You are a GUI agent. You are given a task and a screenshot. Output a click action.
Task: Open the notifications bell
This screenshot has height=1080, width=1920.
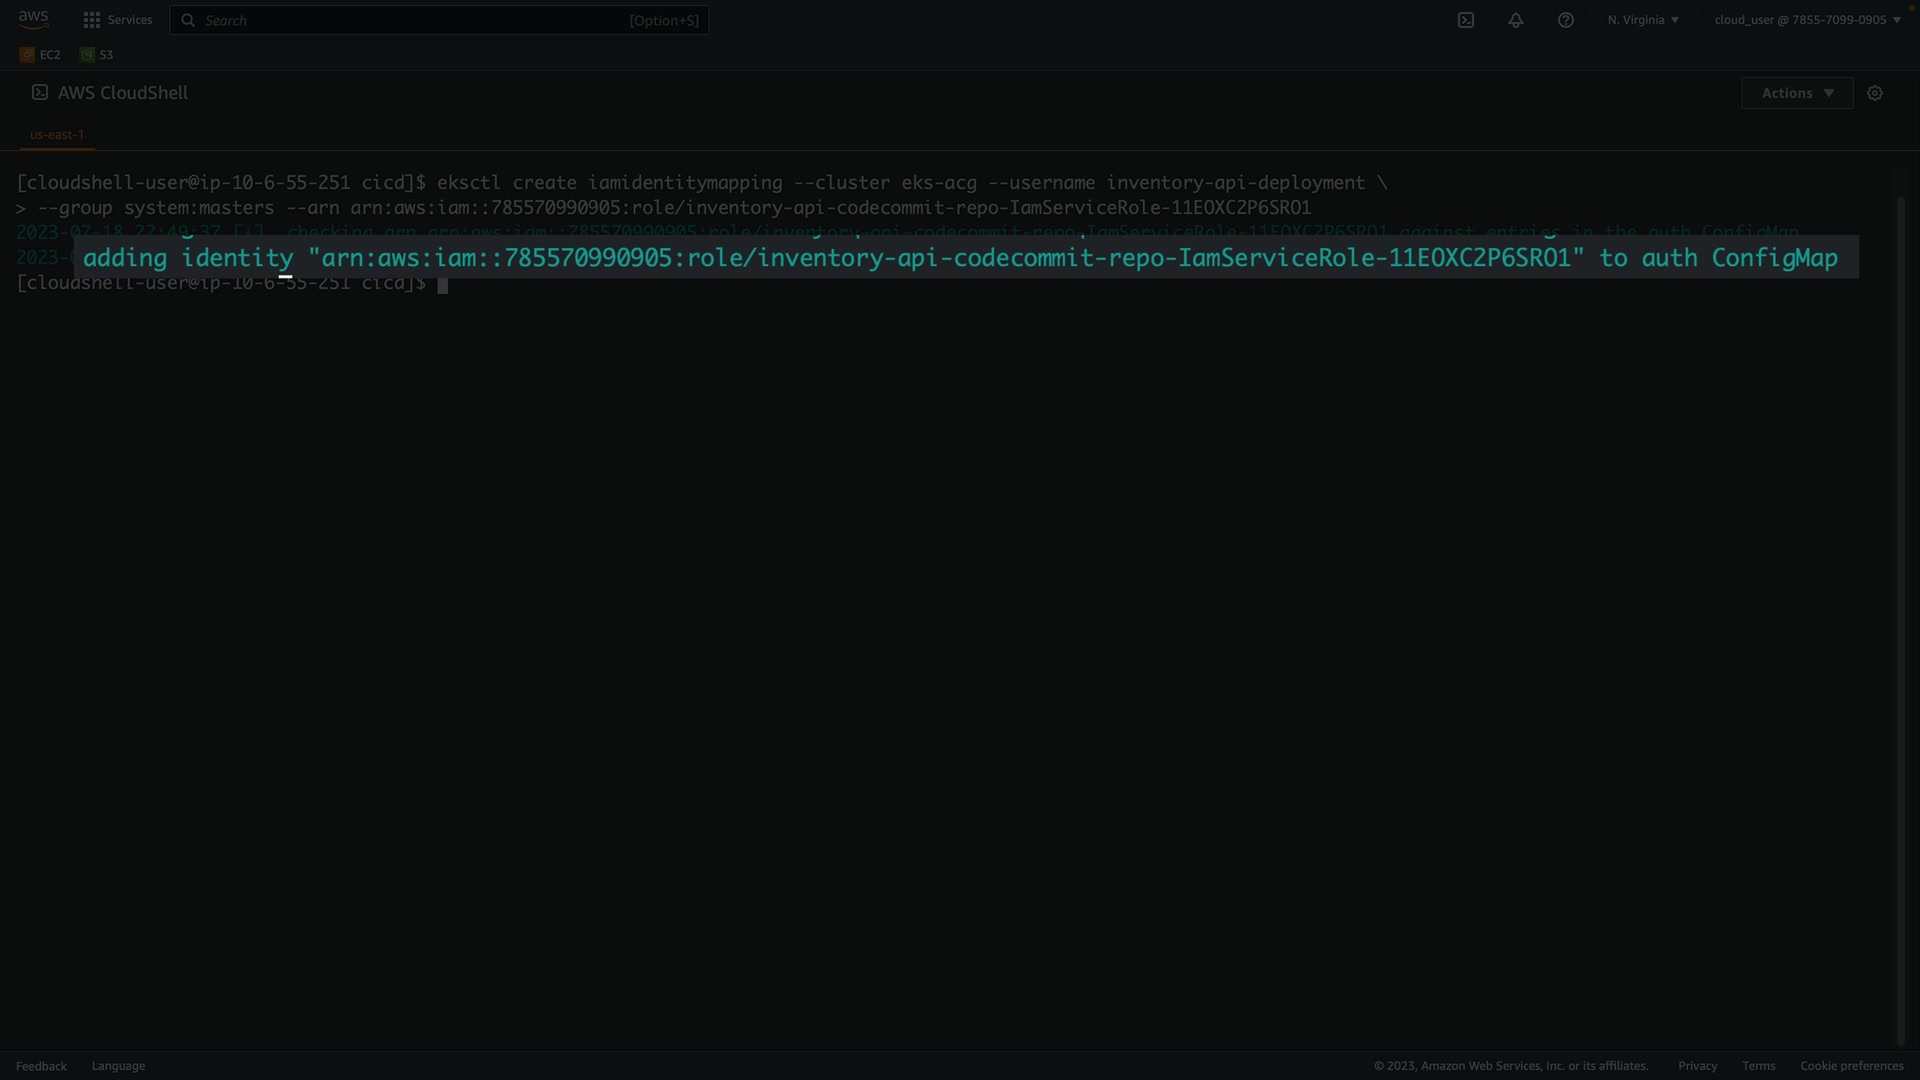(1516, 20)
